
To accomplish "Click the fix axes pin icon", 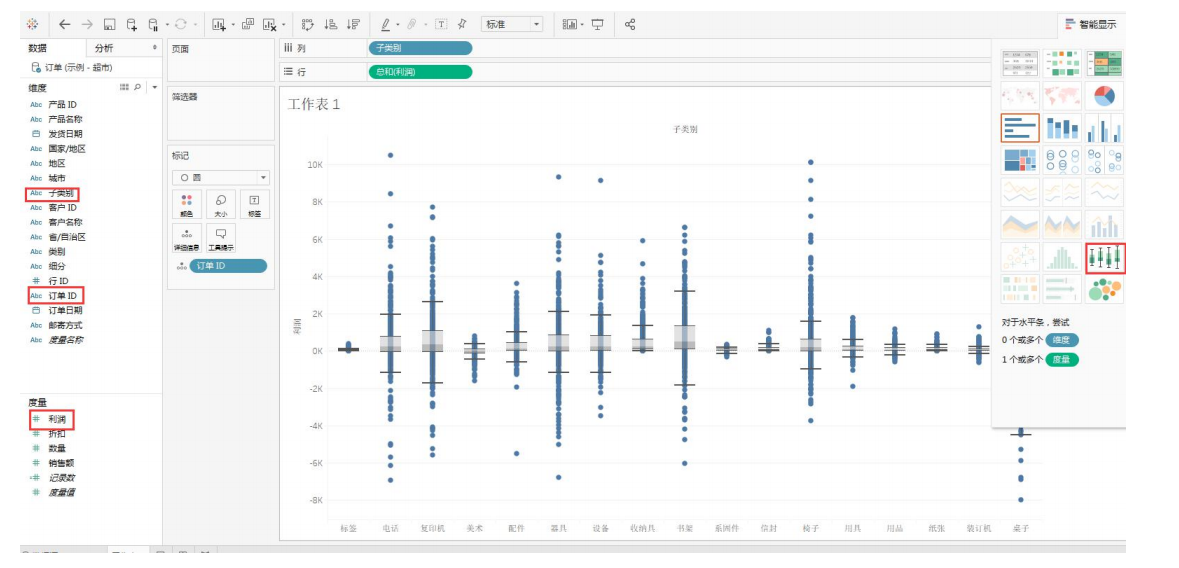I will point(462,24).
